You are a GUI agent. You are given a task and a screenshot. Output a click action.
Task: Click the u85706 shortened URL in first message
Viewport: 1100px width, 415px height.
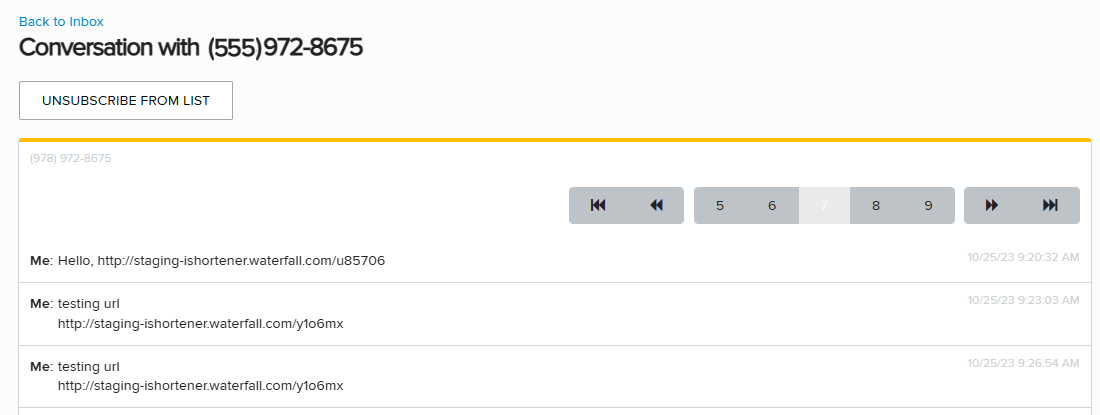pyautogui.click(x=241, y=261)
